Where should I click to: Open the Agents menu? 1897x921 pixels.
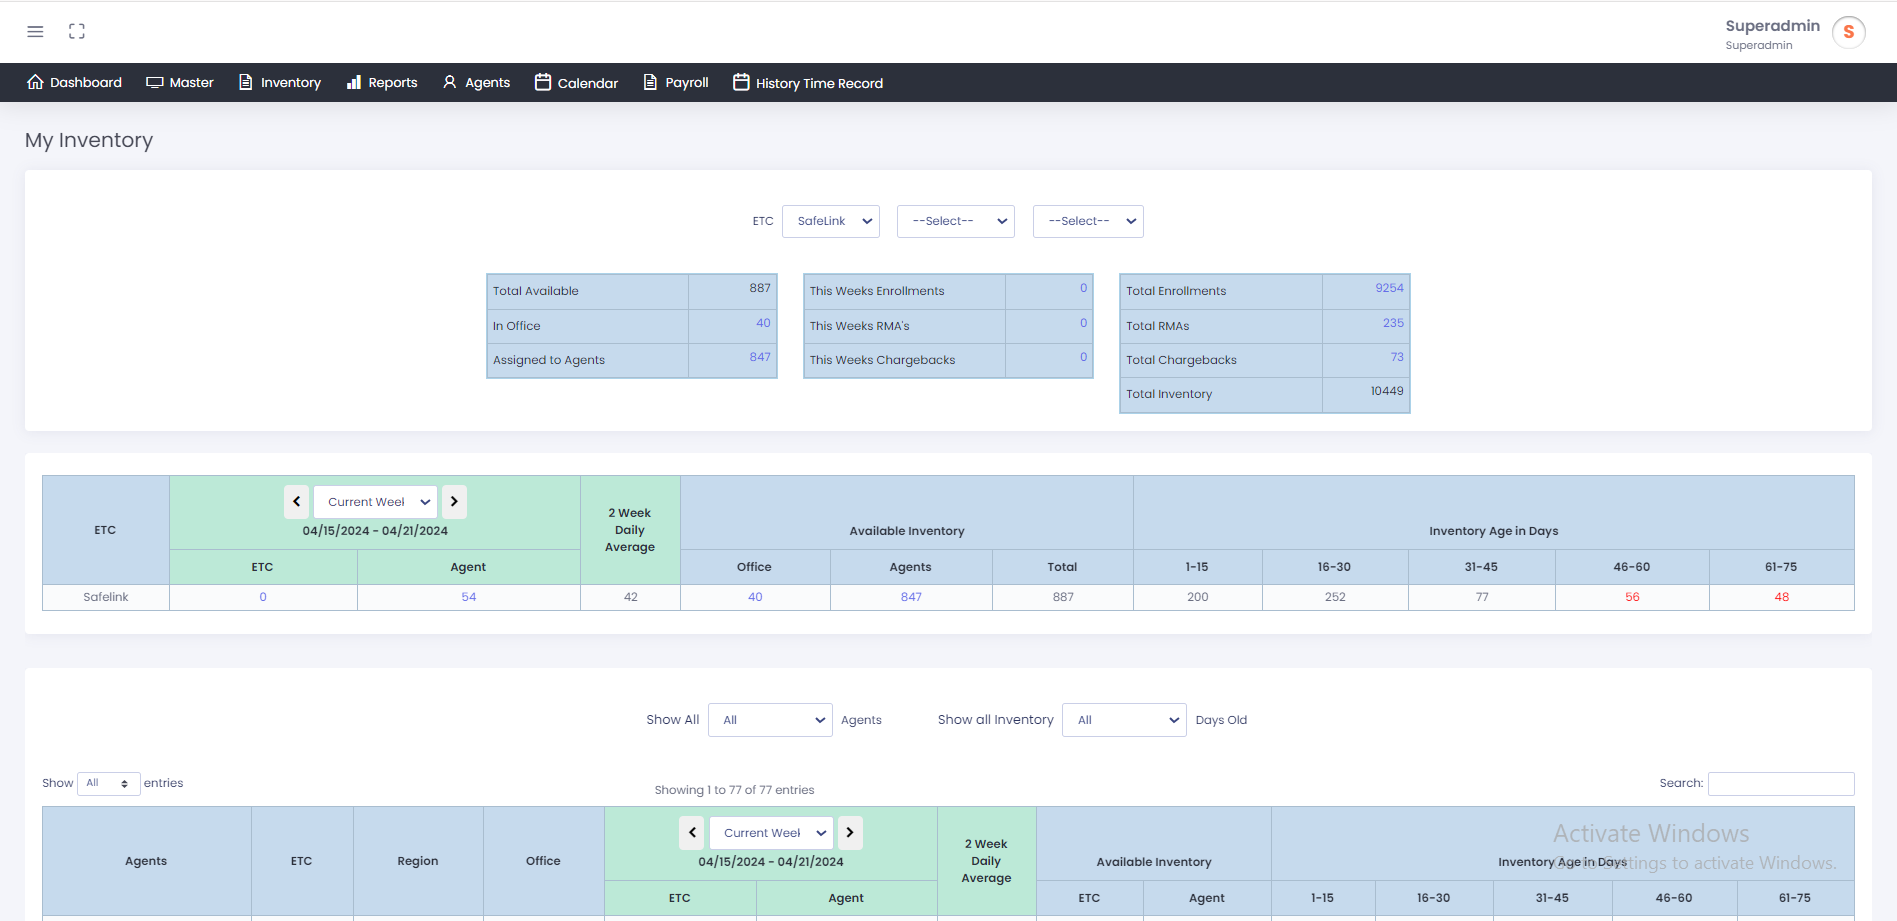click(477, 82)
